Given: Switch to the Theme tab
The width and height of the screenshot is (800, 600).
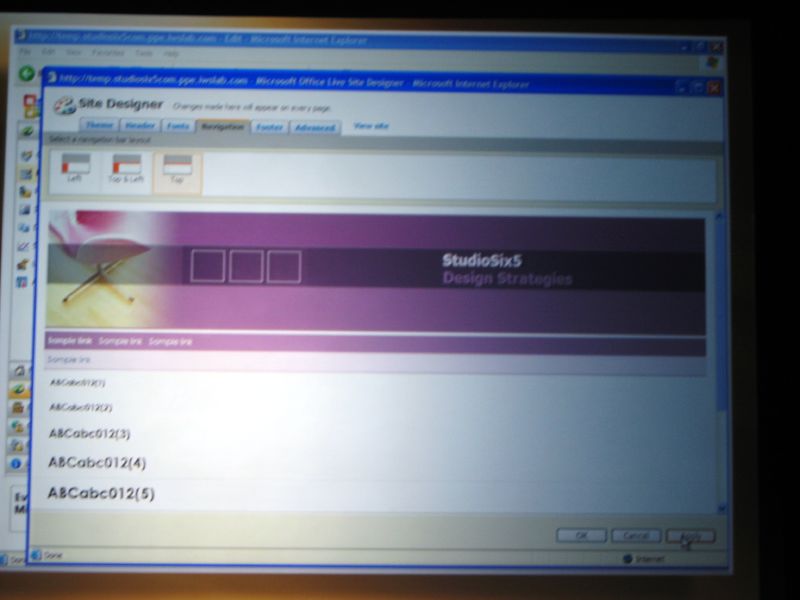Looking at the screenshot, I should click(99, 126).
